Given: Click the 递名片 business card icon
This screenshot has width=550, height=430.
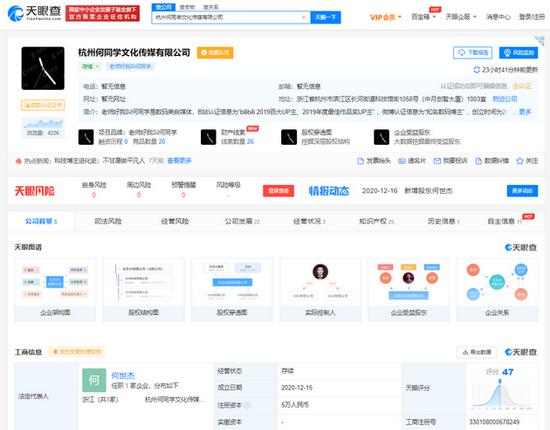Looking at the screenshot, I should [x=402, y=161].
